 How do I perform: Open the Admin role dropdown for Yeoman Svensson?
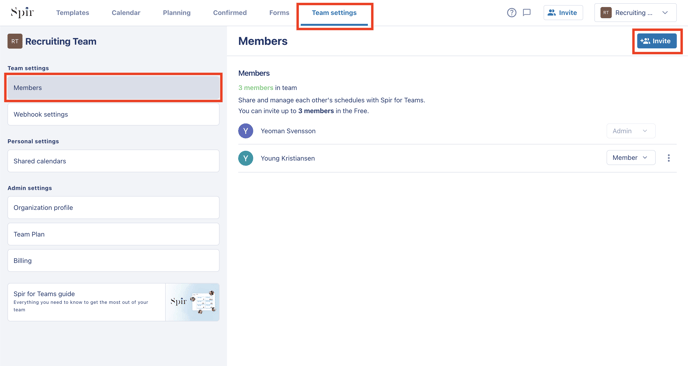click(631, 131)
